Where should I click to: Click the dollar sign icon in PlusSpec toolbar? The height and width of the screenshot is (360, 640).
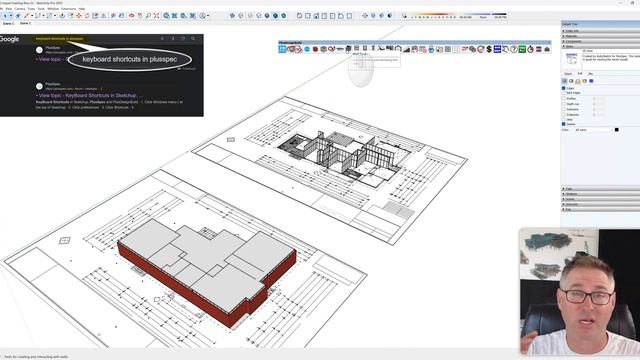pos(489,49)
